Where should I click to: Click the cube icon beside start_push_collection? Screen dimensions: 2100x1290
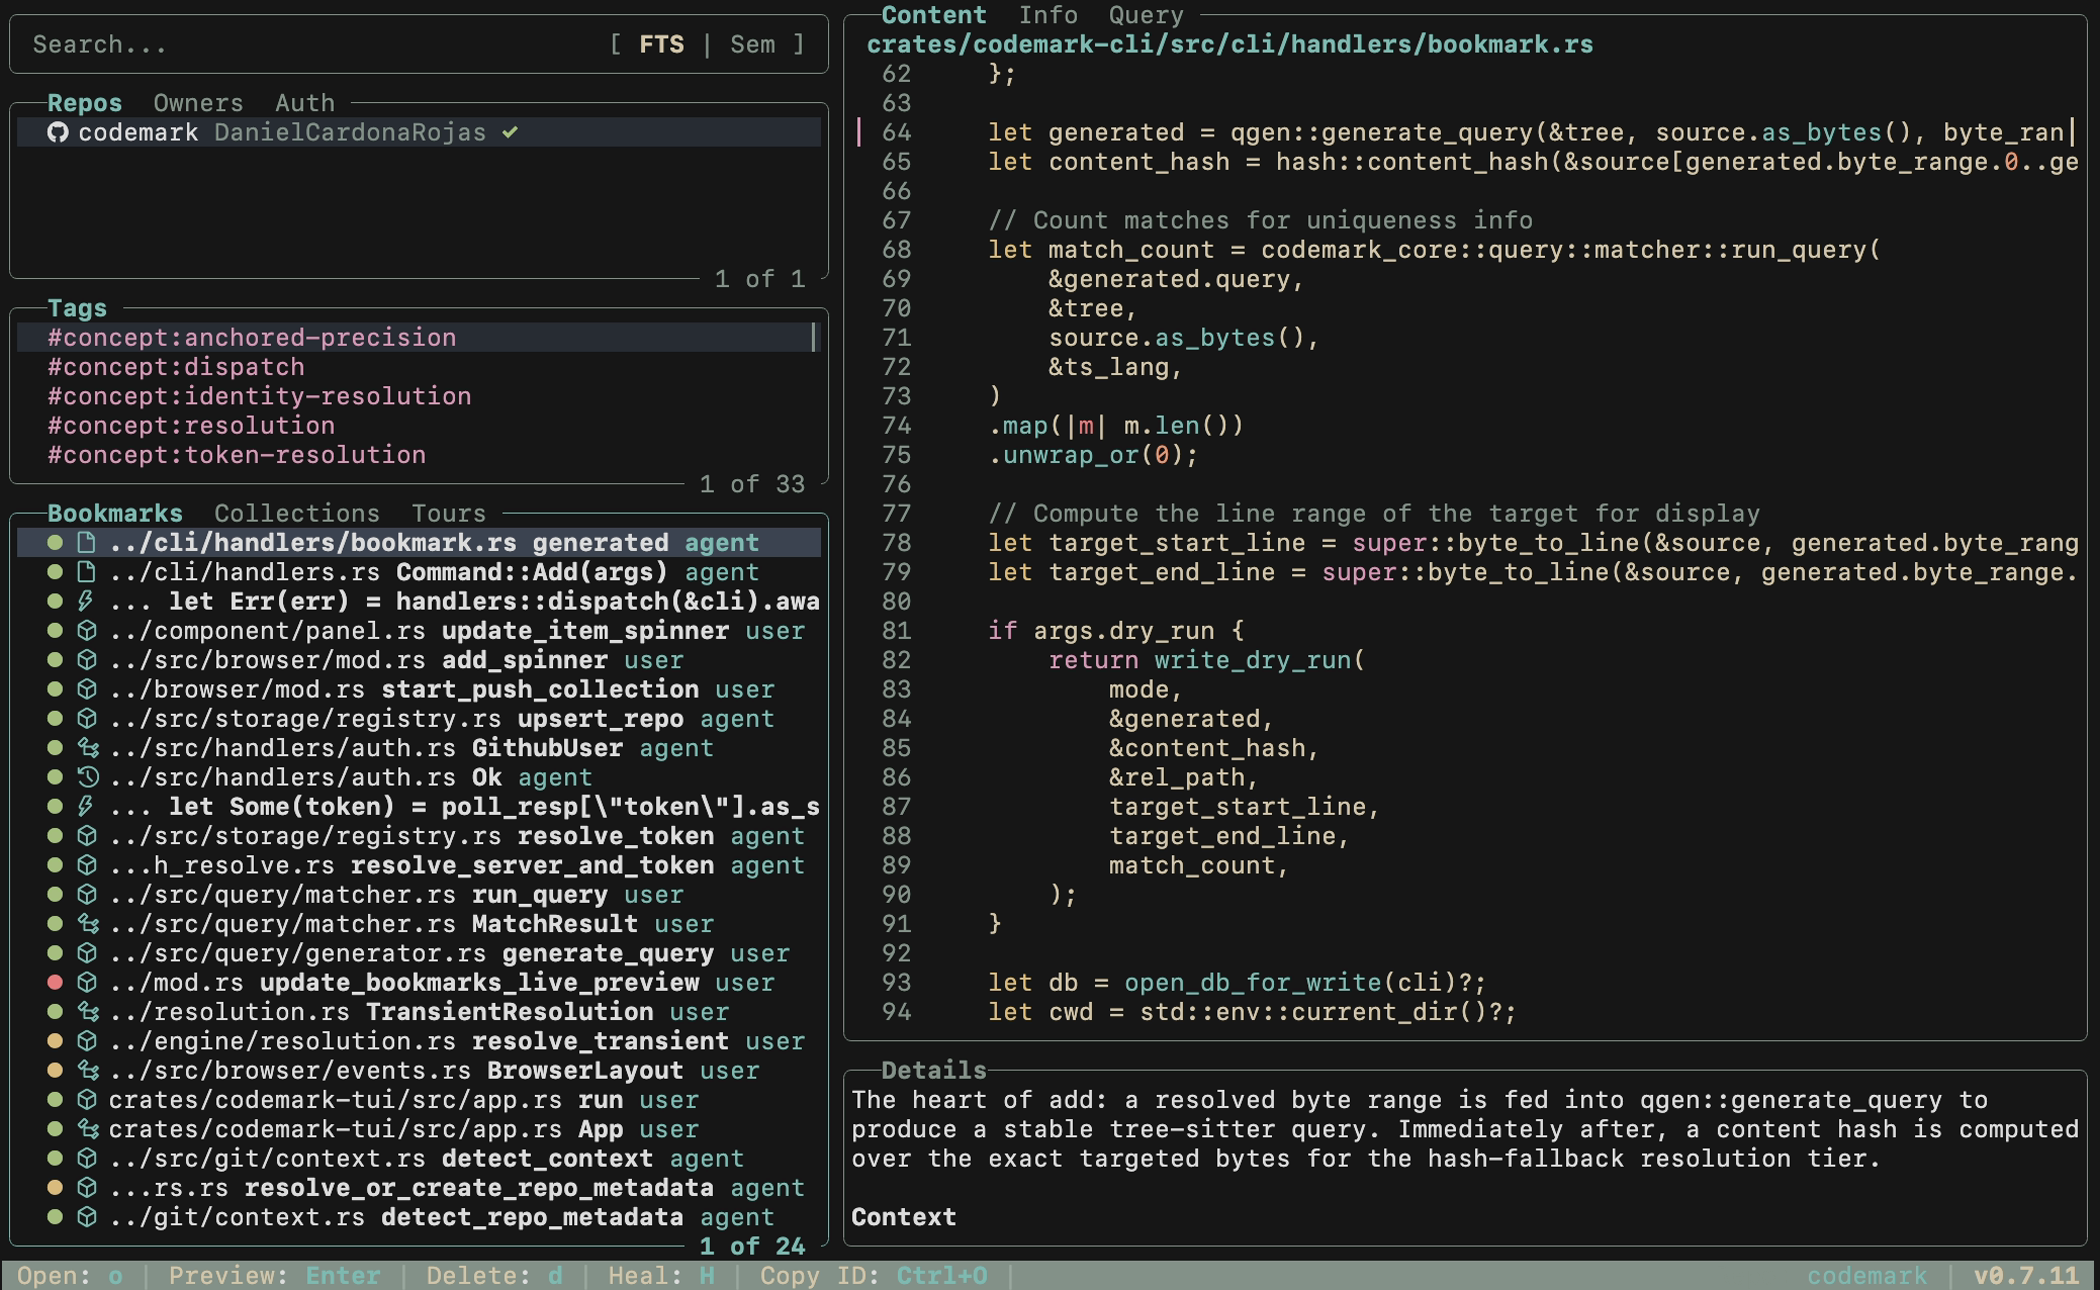tap(87, 689)
